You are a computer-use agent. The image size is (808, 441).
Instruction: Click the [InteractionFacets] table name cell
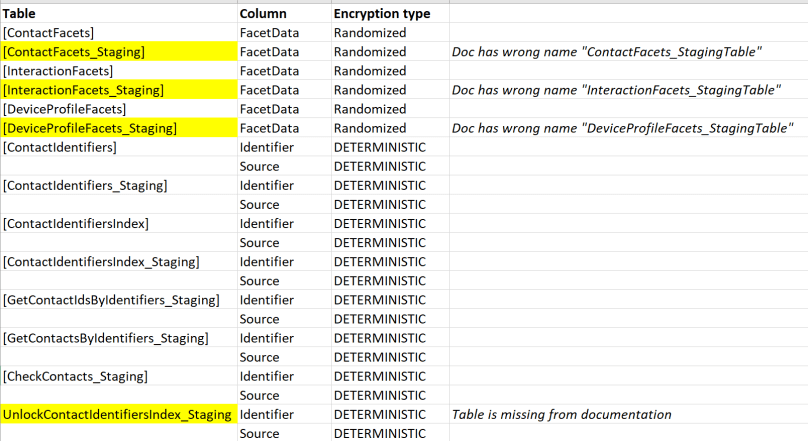click(x=58, y=71)
